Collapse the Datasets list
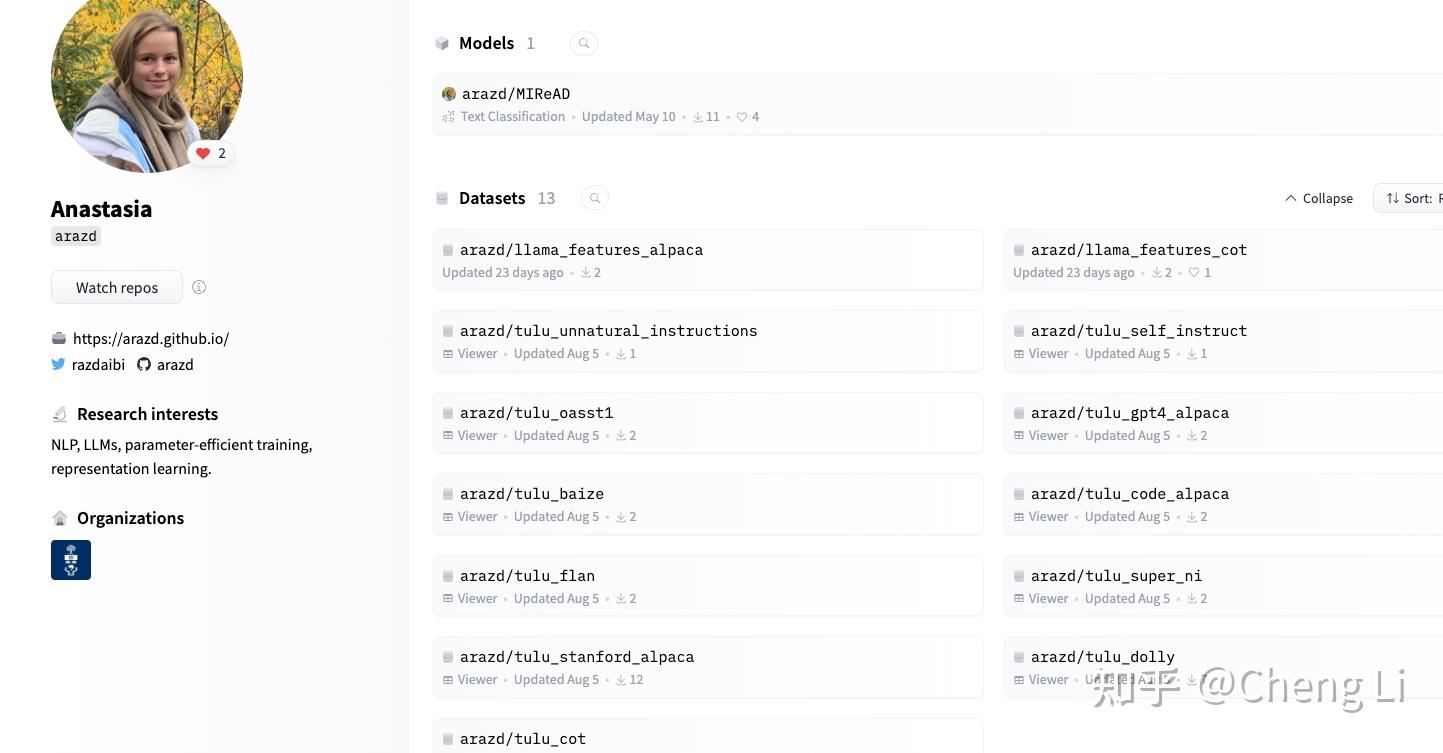 click(1319, 198)
